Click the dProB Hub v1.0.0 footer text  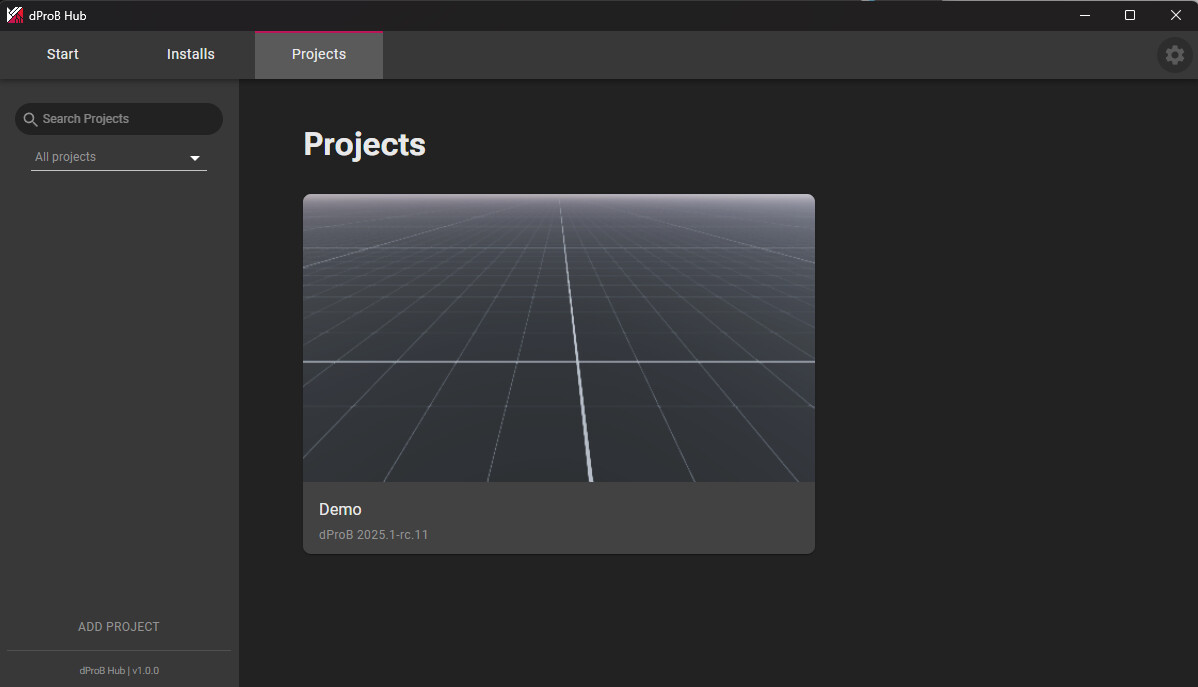(x=119, y=670)
